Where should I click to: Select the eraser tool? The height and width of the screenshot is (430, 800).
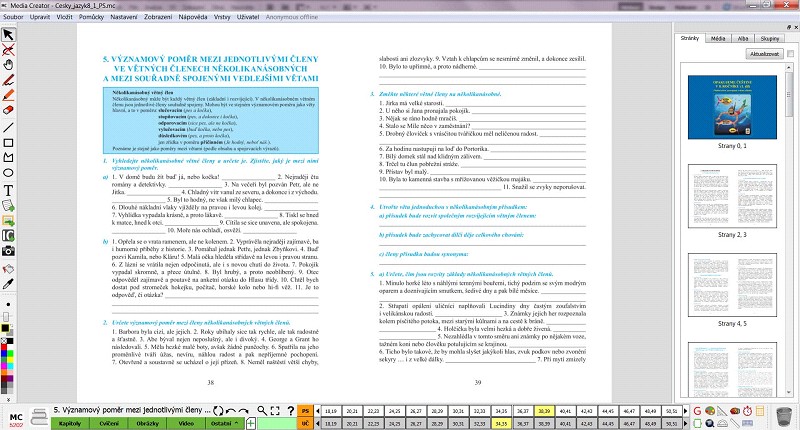coord(8,110)
